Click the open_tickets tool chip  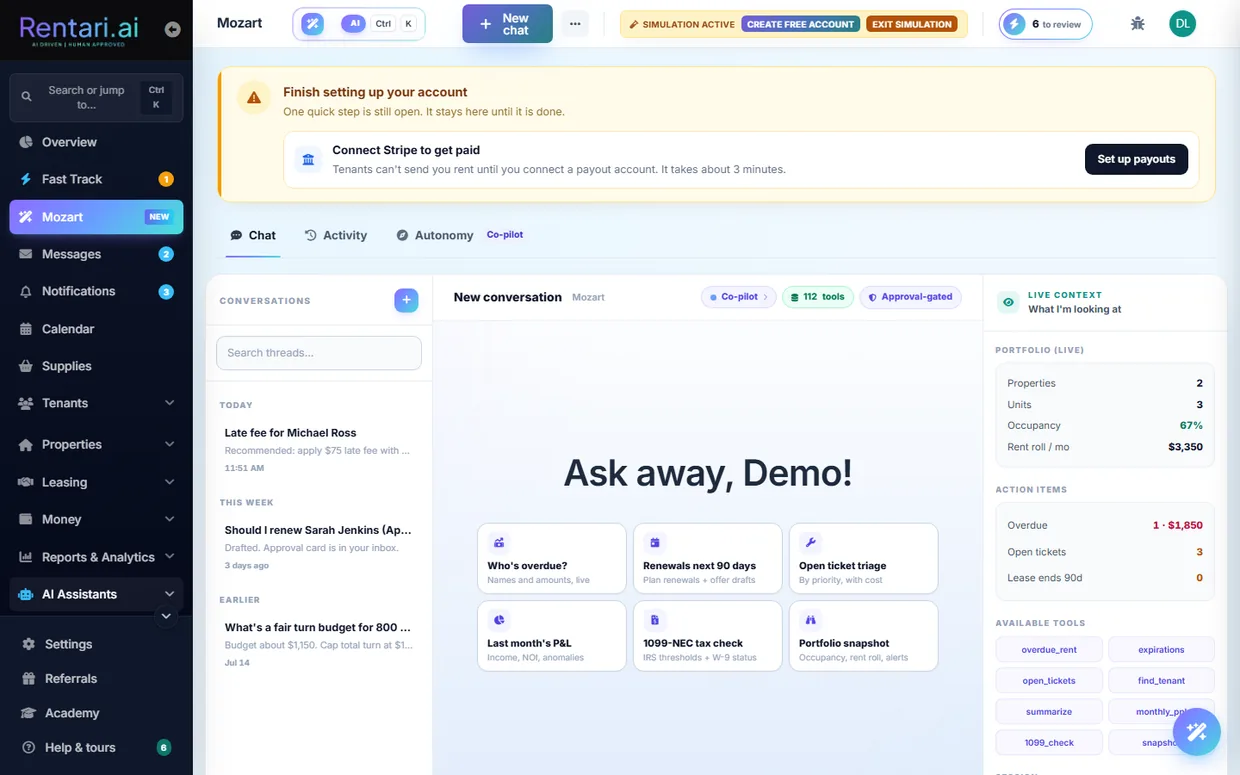click(1049, 681)
